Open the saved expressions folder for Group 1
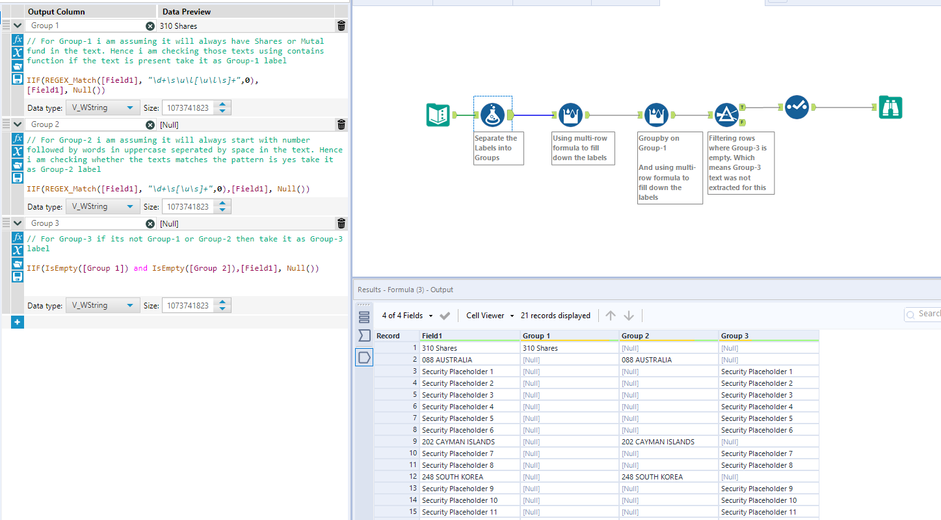941x520 pixels. [17, 66]
